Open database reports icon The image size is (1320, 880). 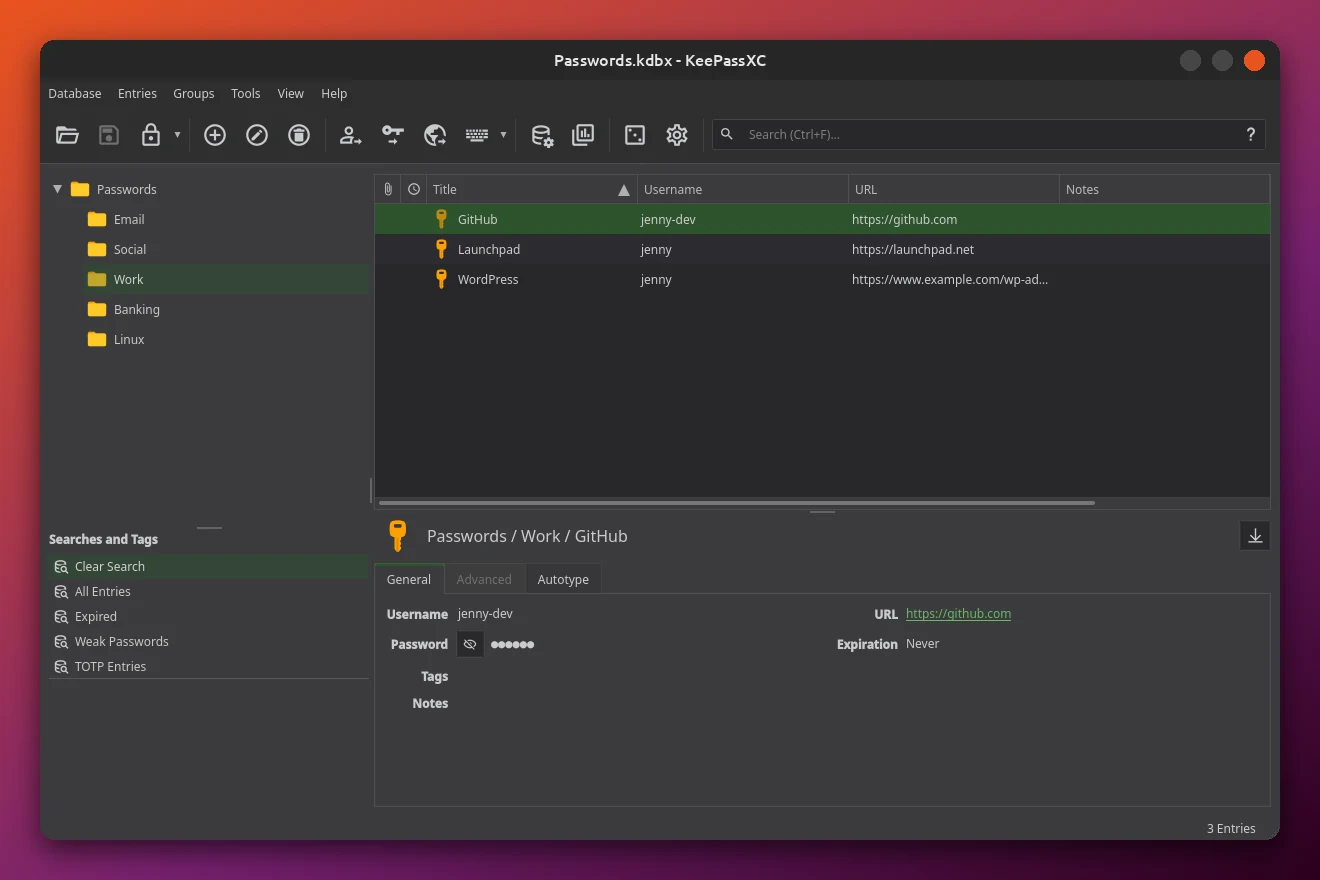coord(583,135)
